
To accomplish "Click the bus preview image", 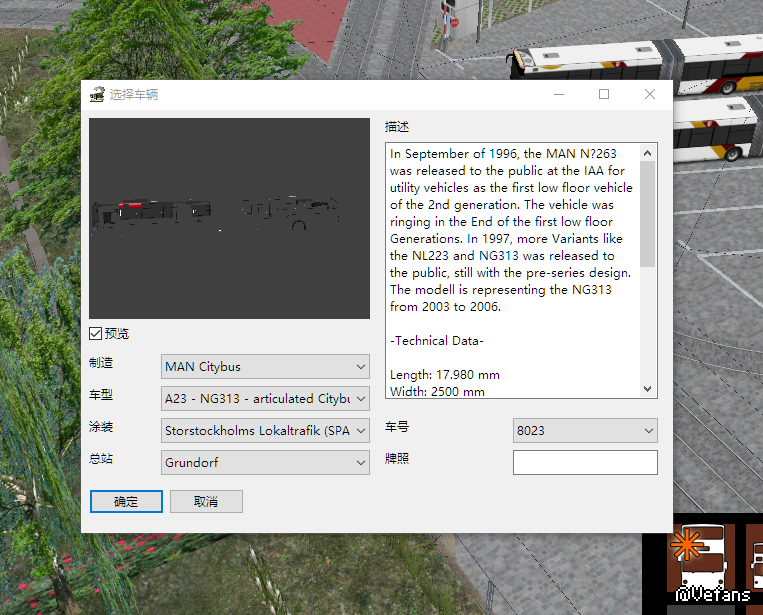I will tap(229, 219).
